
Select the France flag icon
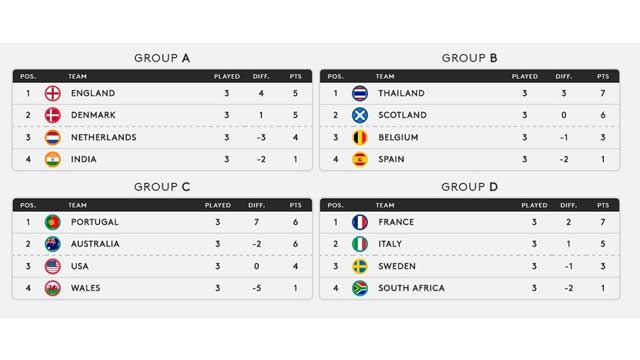(x=360, y=222)
